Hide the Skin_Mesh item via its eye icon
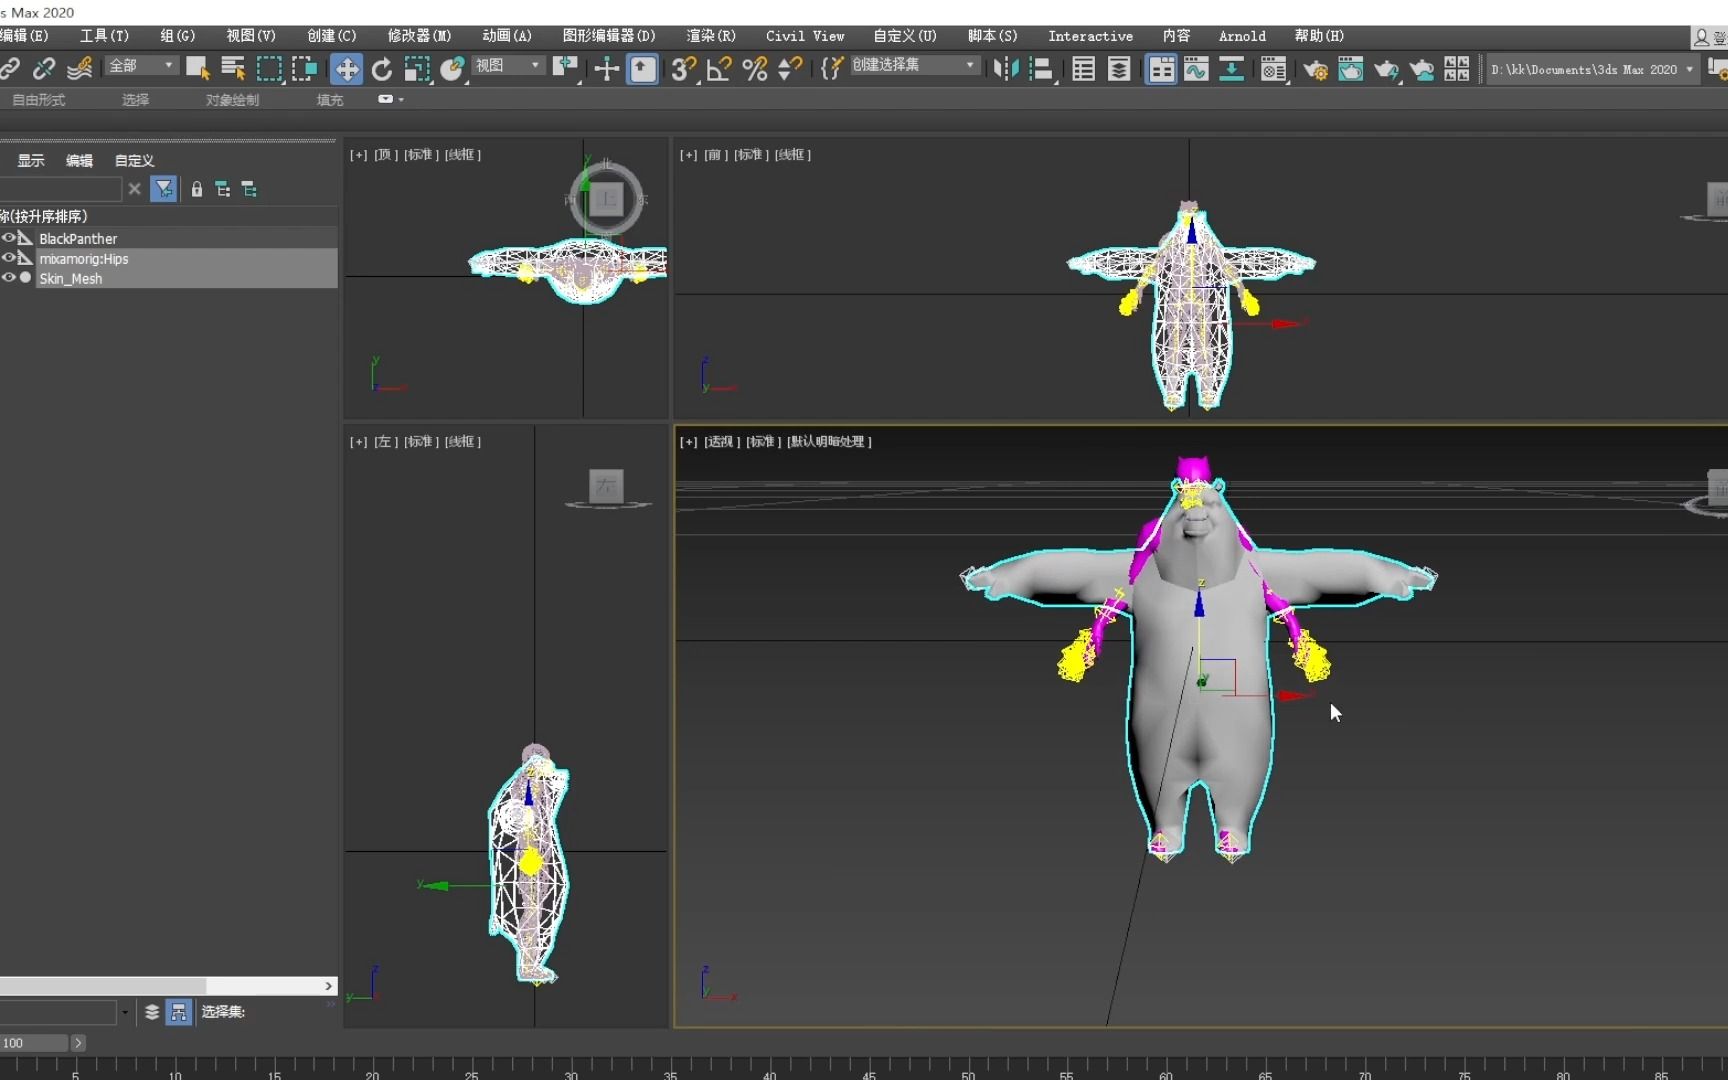 tap(8, 278)
